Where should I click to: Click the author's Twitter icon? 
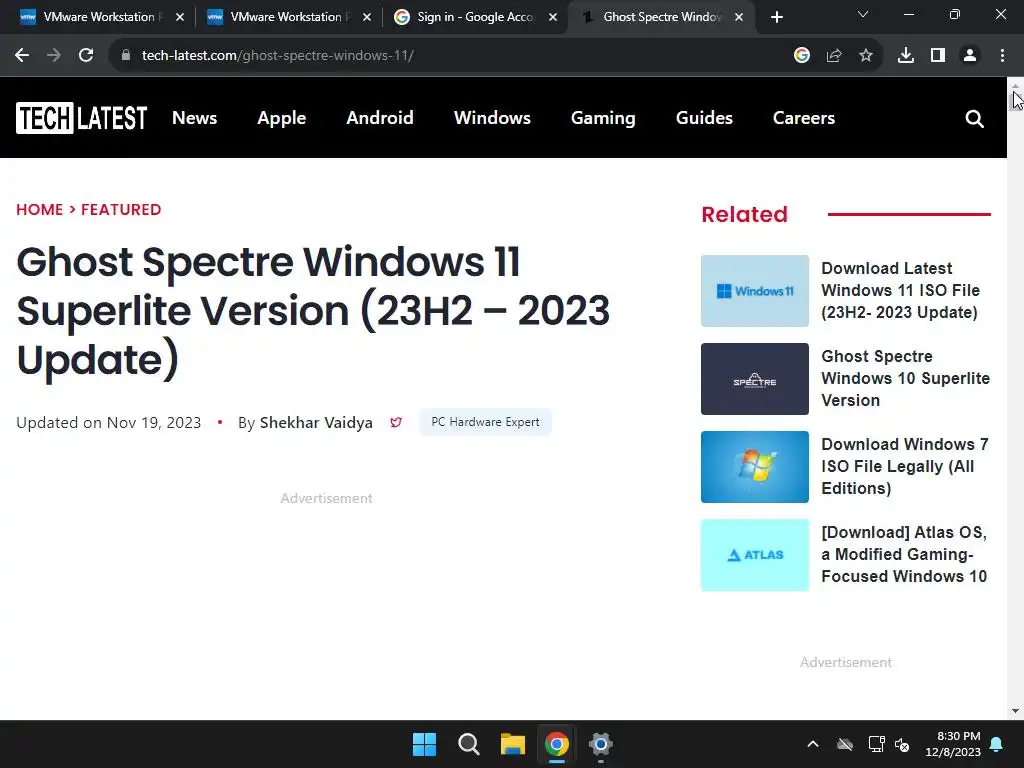(396, 423)
